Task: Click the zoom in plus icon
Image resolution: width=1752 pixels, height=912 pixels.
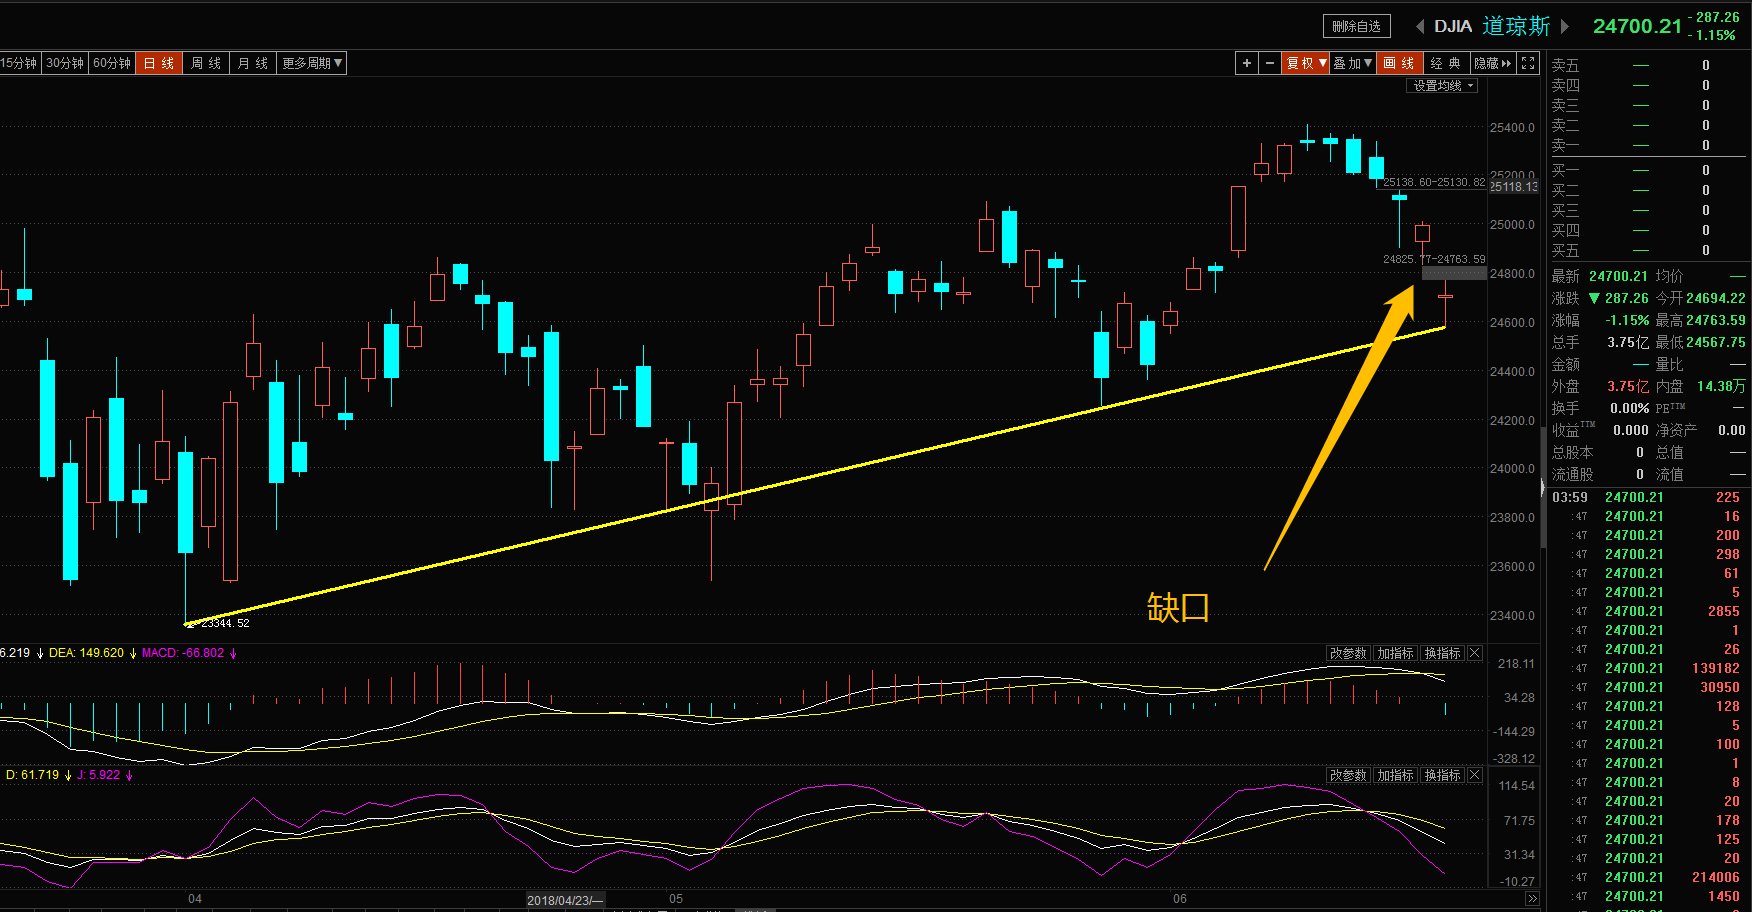Action: click(1246, 63)
